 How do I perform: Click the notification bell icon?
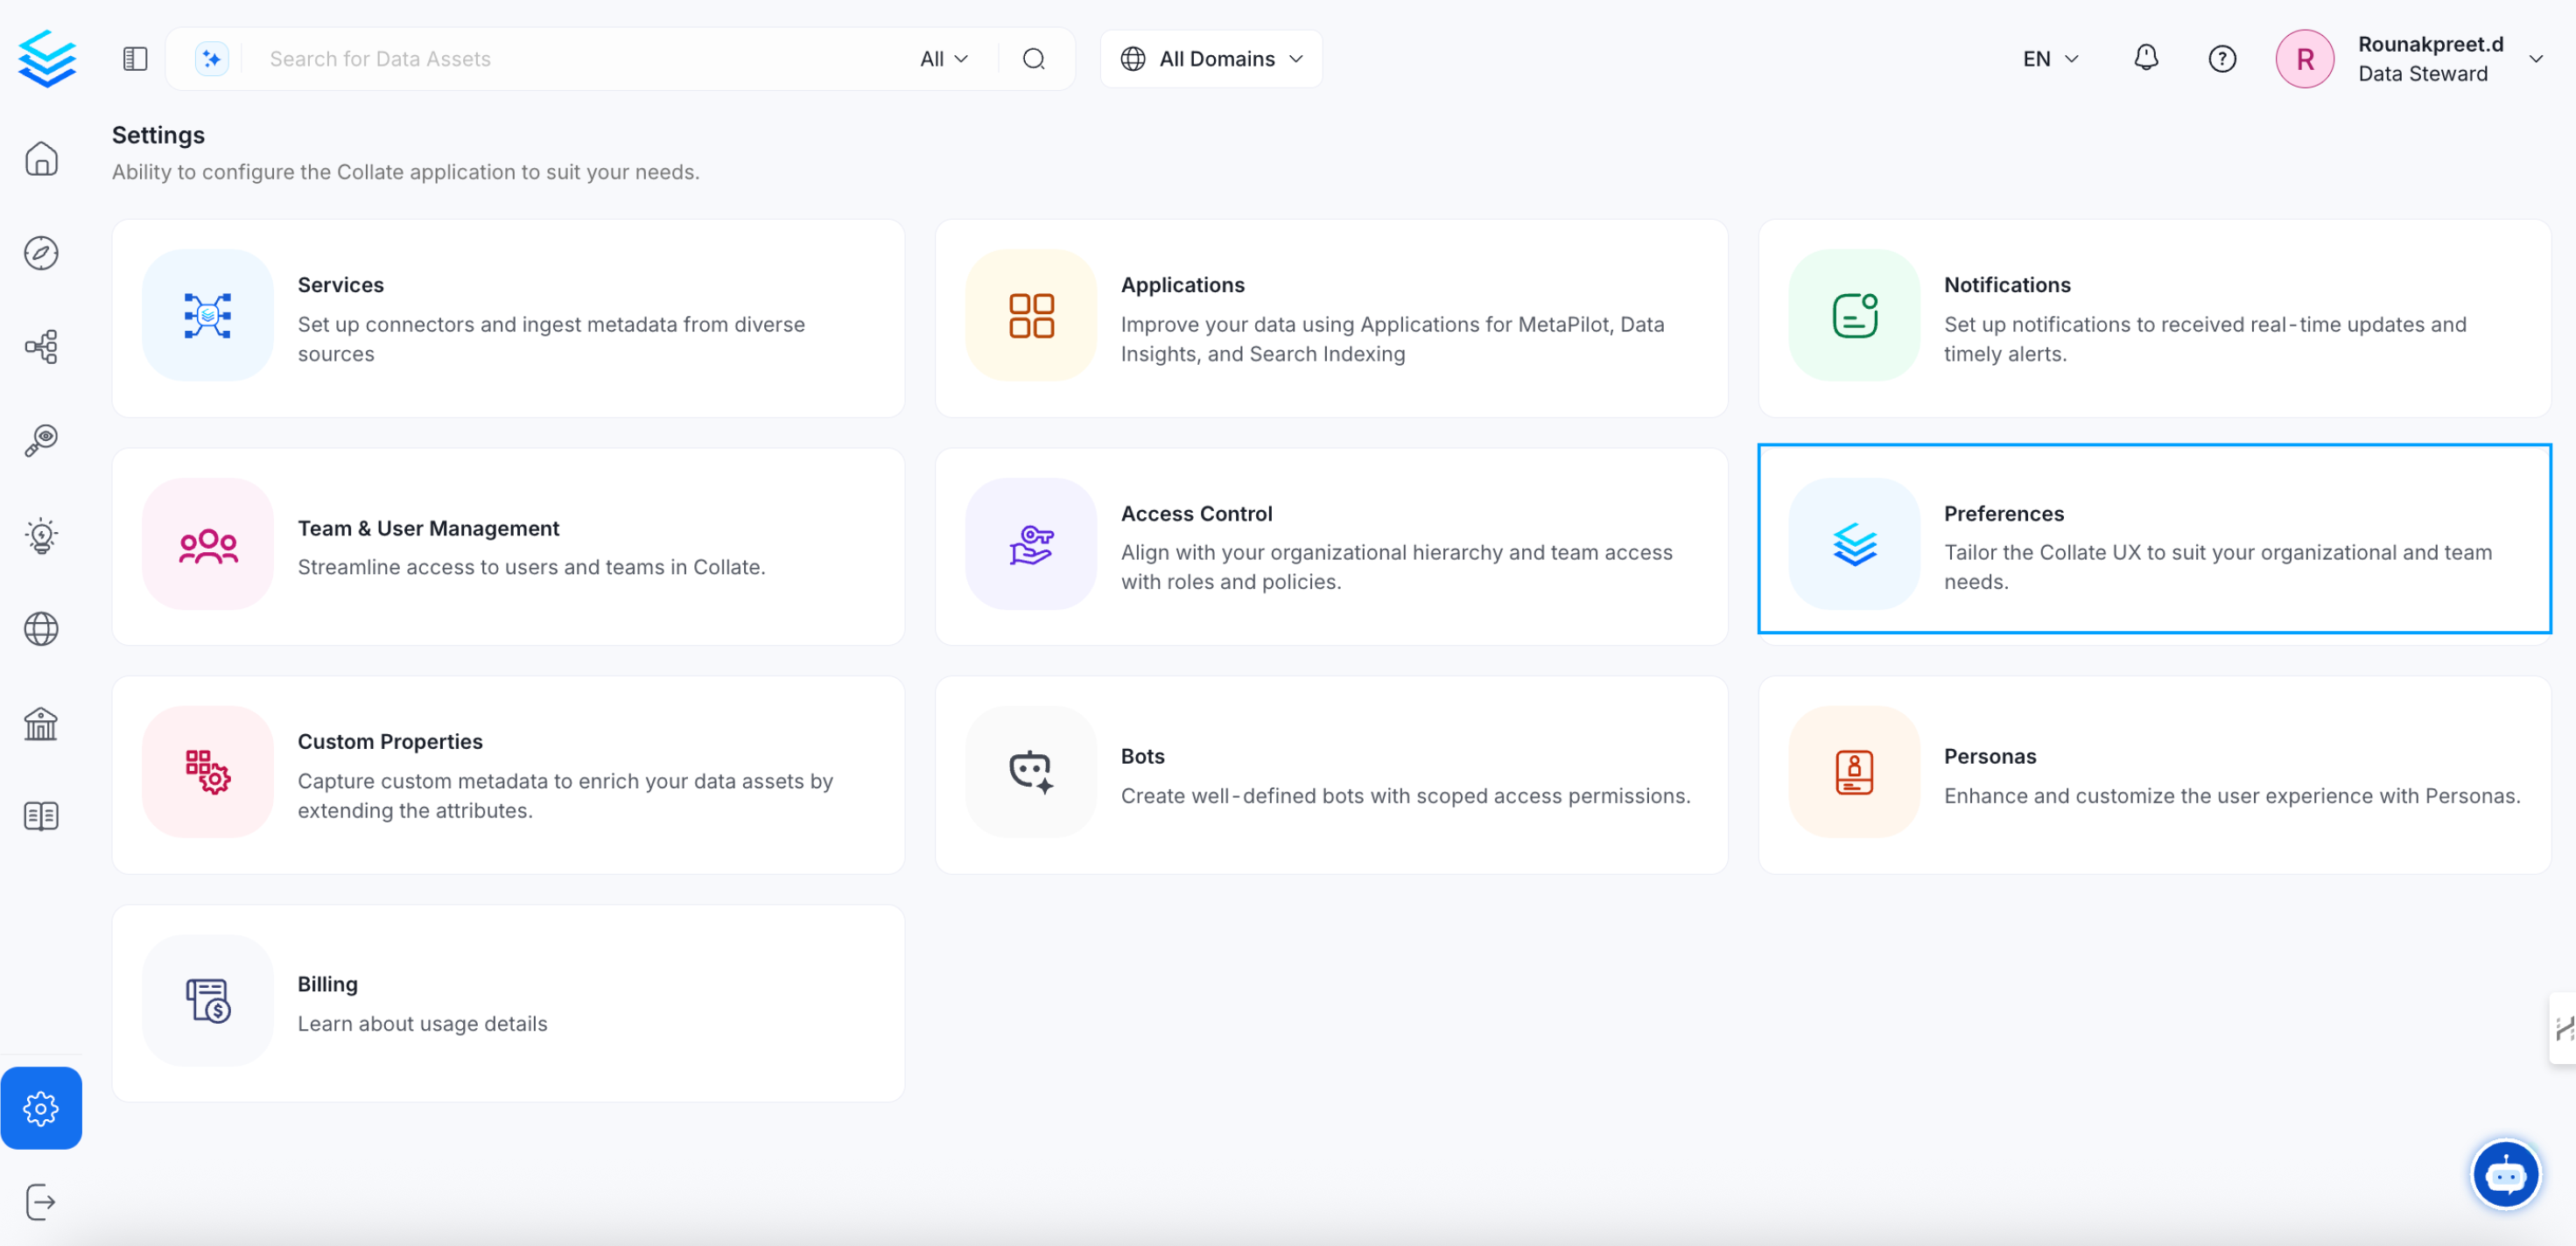pos(2145,58)
